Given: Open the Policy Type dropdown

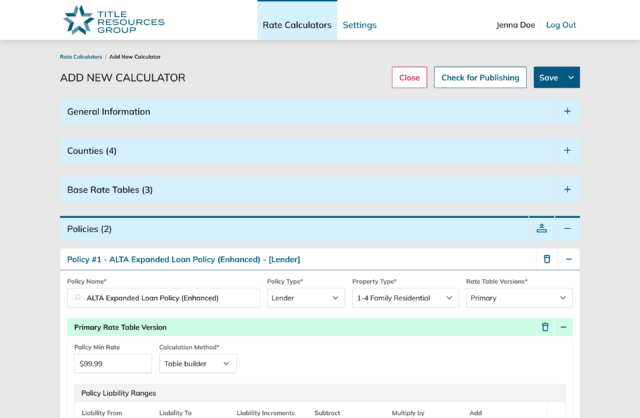Looking at the screenshot, I should click(306, 298).
